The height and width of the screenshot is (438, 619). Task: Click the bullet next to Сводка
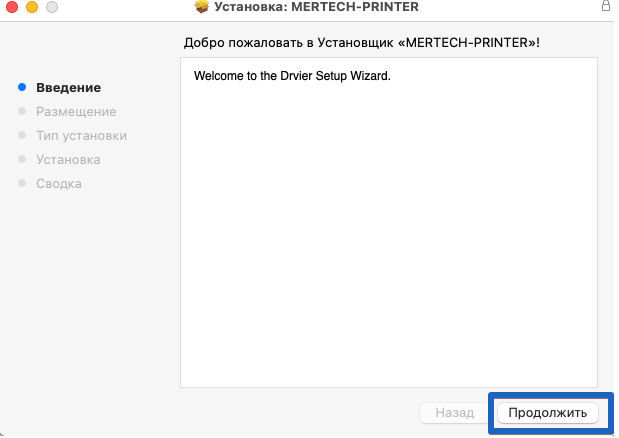(22, 184)
